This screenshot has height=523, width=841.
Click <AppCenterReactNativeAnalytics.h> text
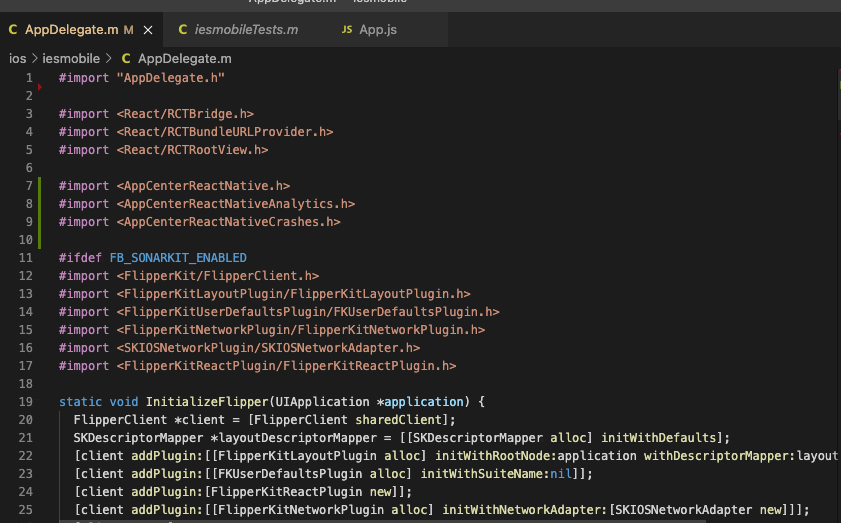click(x=236, y=204)
